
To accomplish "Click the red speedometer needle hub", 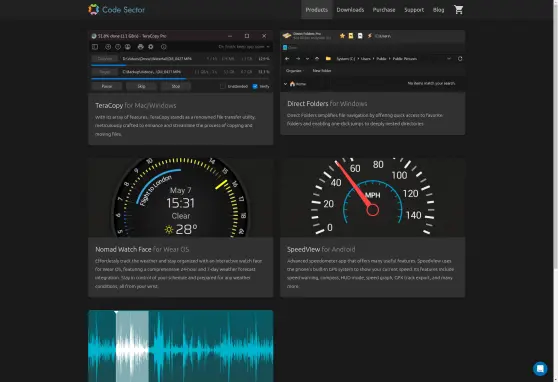I will tap(373, 210).
